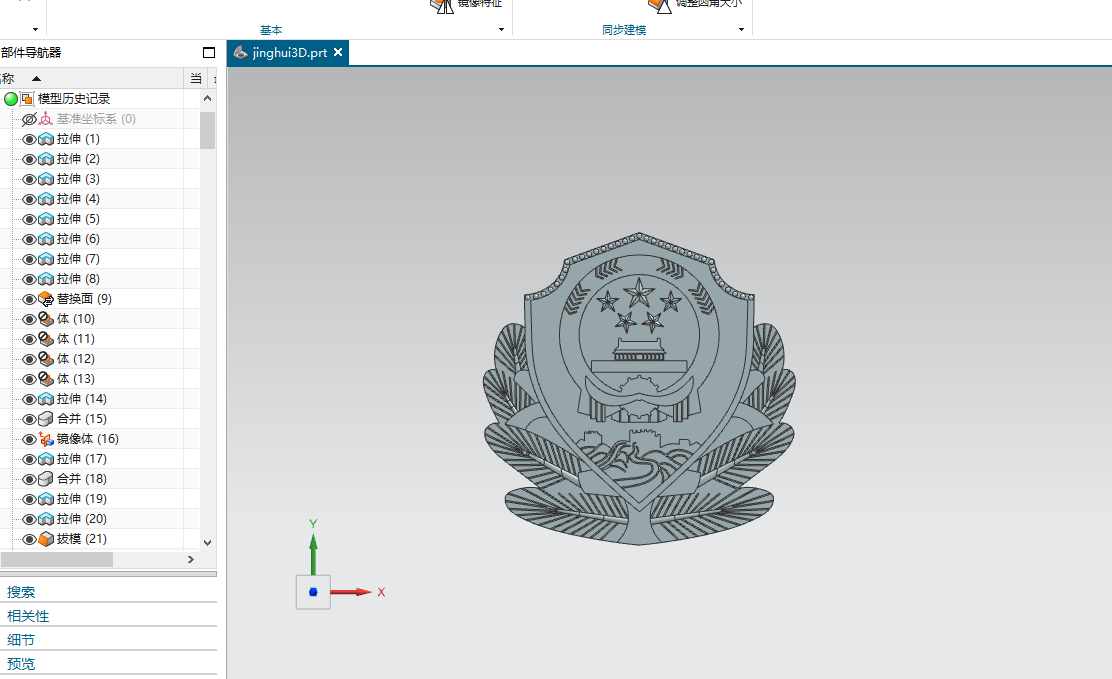Click the 拉伸 (1) extrude icon
1112x679 pixels.
coord(46,139)
